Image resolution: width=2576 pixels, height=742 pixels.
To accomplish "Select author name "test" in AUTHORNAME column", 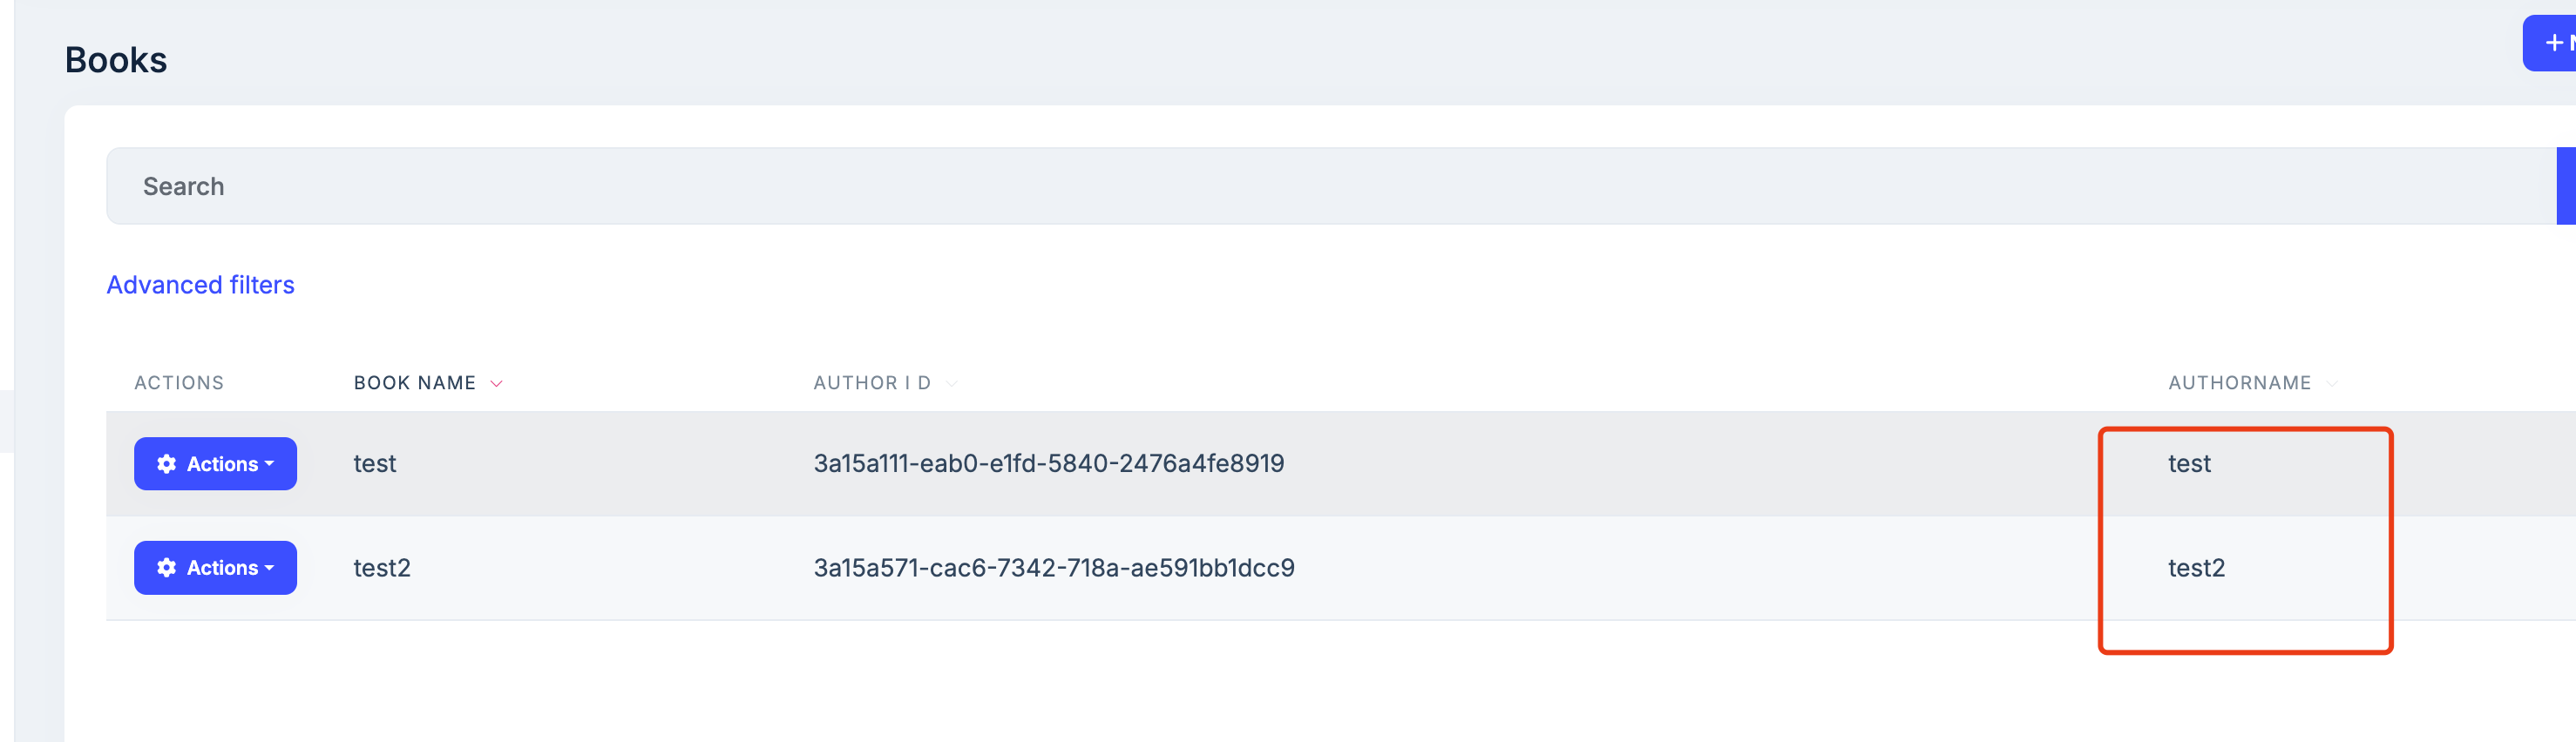I will [x=2188, y=464].
